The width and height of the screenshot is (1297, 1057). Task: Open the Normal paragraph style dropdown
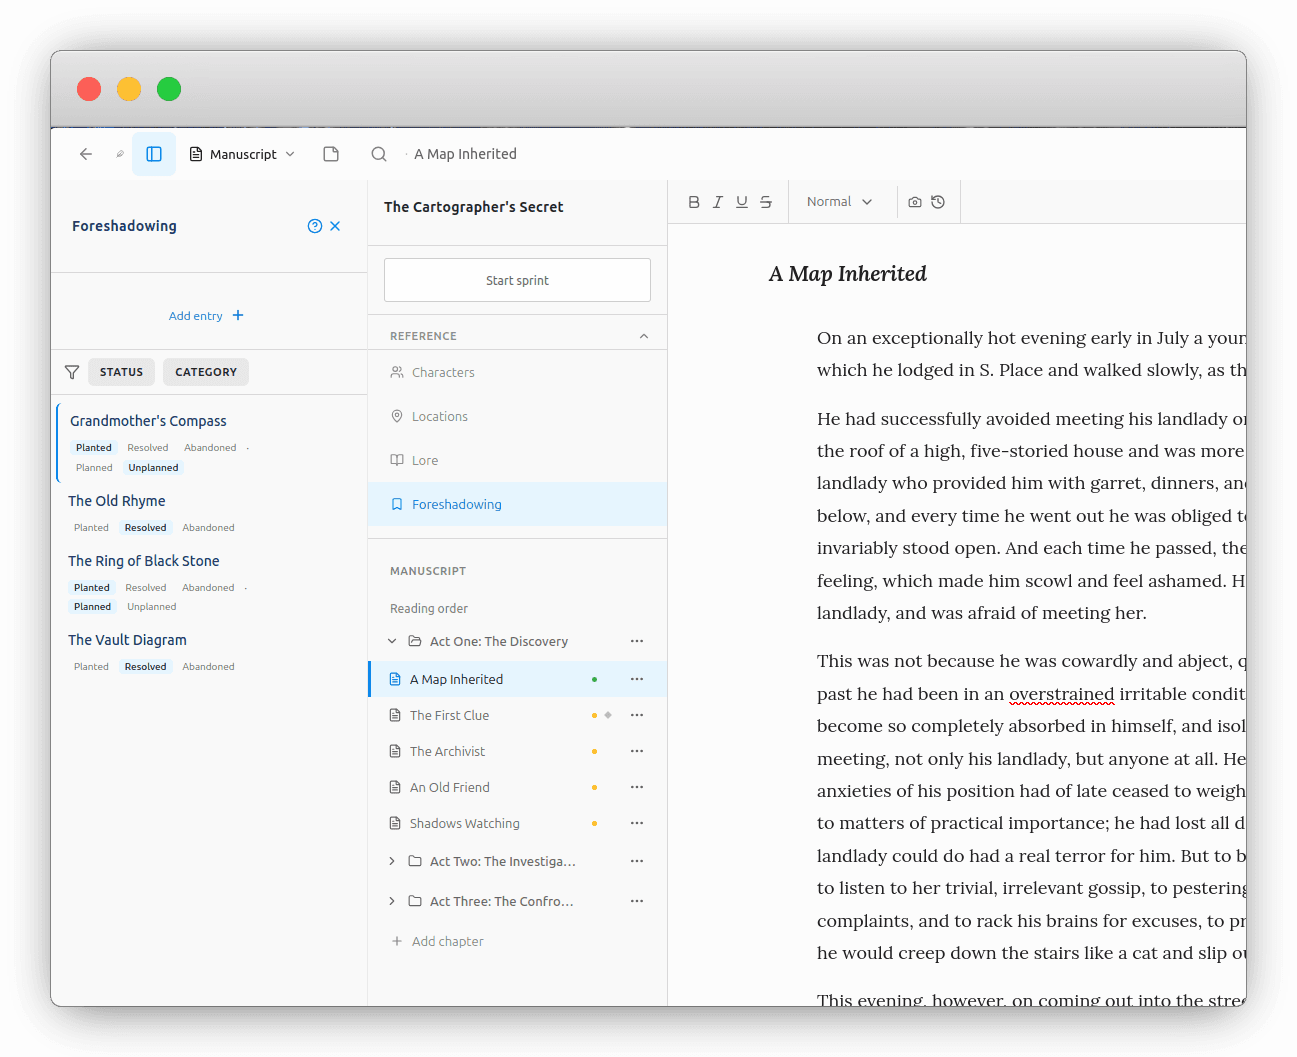coord(840,202)
